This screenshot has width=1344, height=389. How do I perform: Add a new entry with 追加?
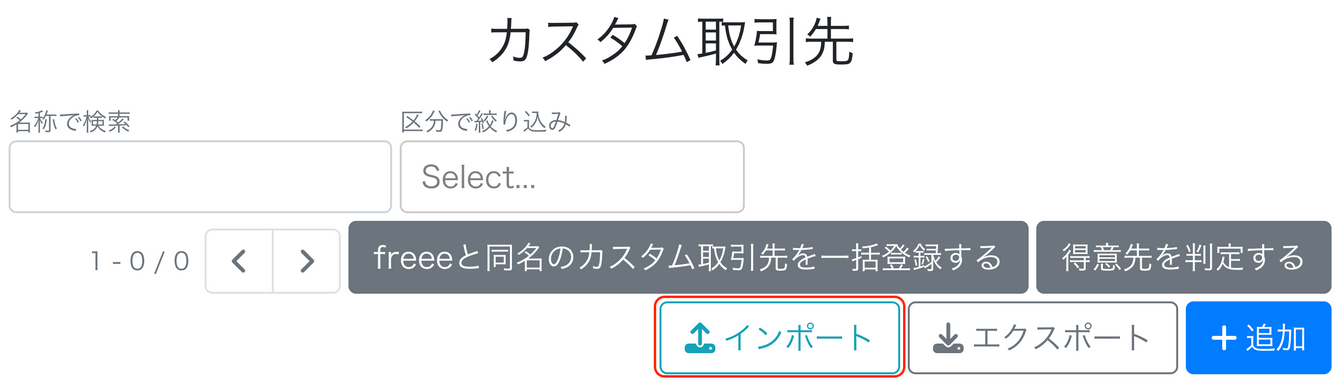1259,338
